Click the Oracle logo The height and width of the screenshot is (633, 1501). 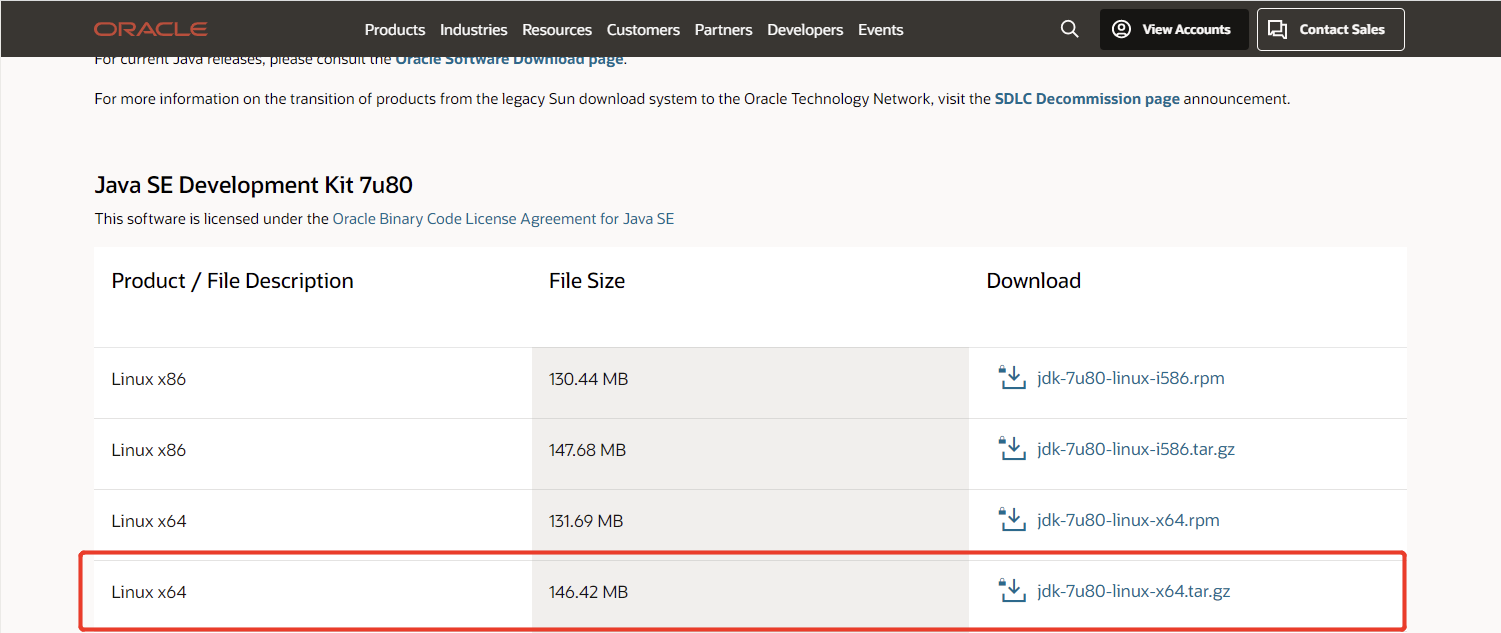pyautogui.click(x=150, y=29)
